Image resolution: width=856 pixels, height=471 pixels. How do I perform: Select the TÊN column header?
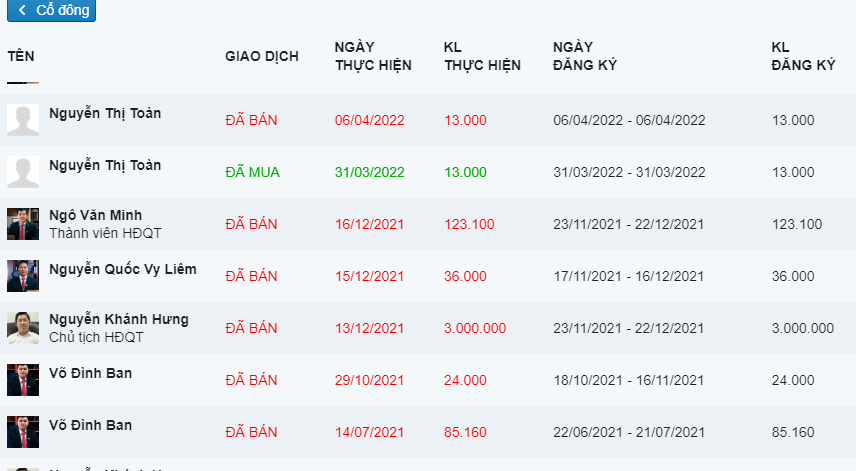point(21,56)
